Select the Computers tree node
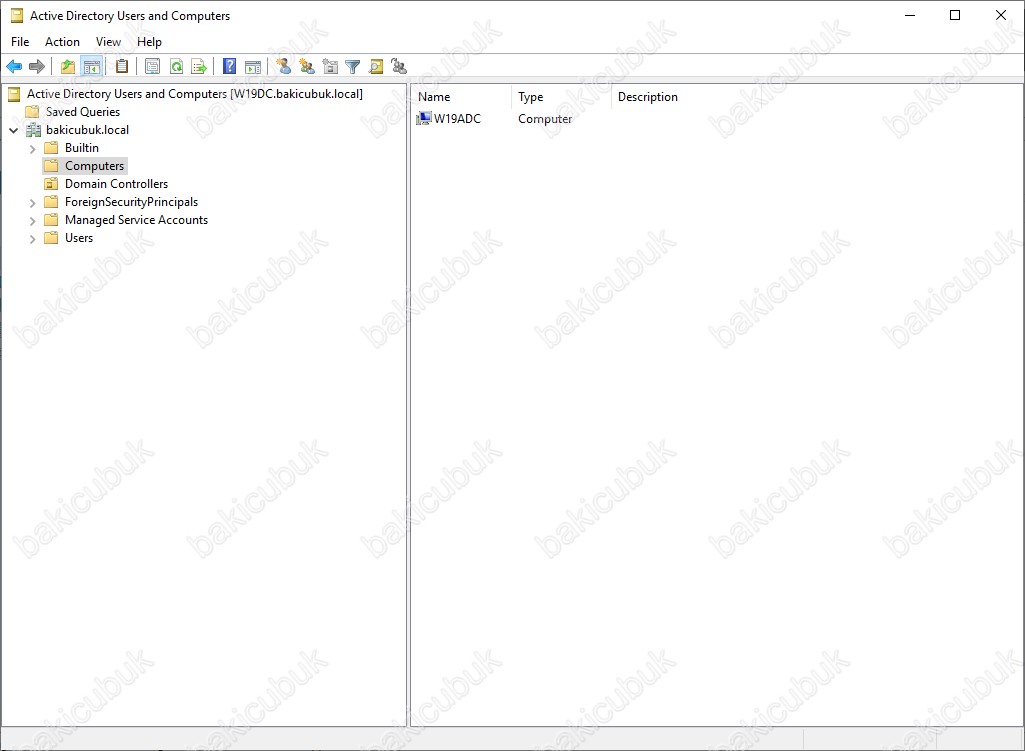The width and height of the screenshot is (1025, 751). pos(94,166)
